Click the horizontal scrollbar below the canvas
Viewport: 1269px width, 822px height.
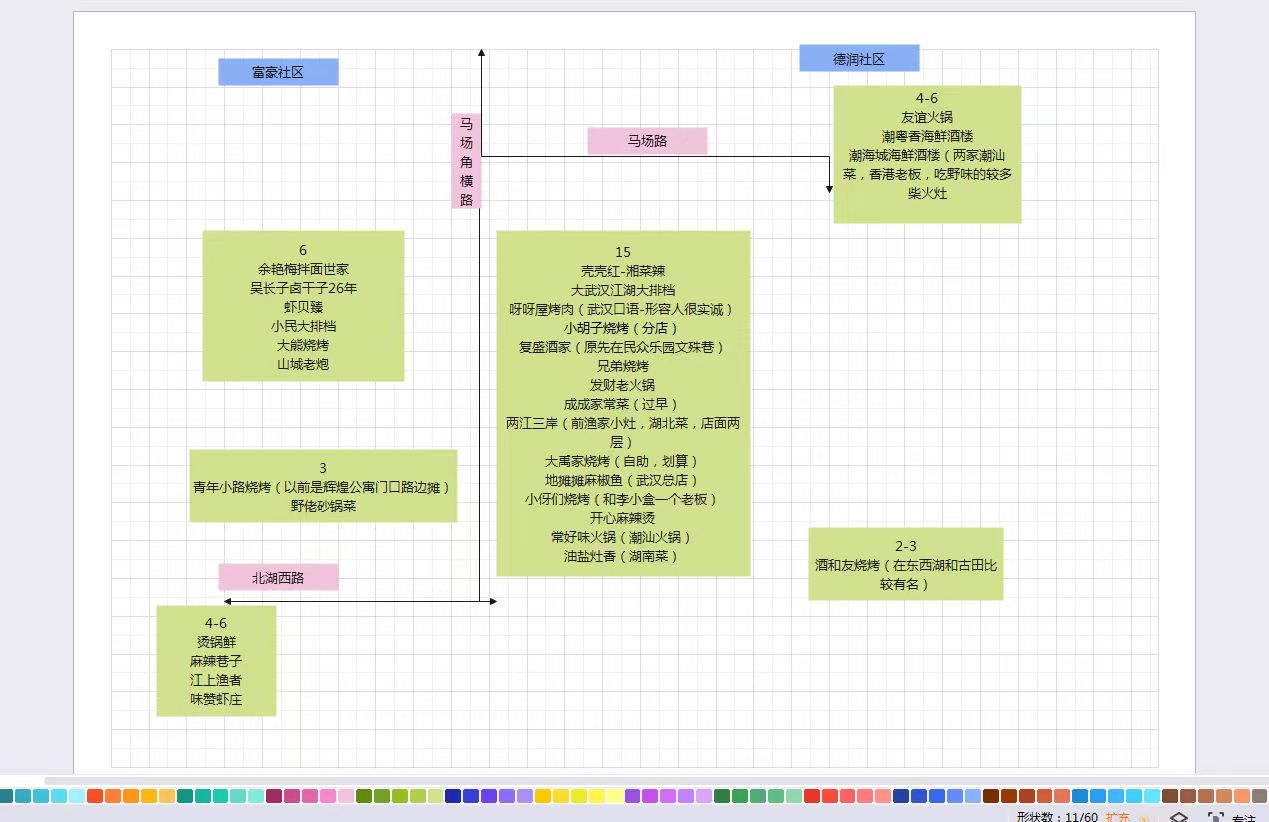point(600,780)
